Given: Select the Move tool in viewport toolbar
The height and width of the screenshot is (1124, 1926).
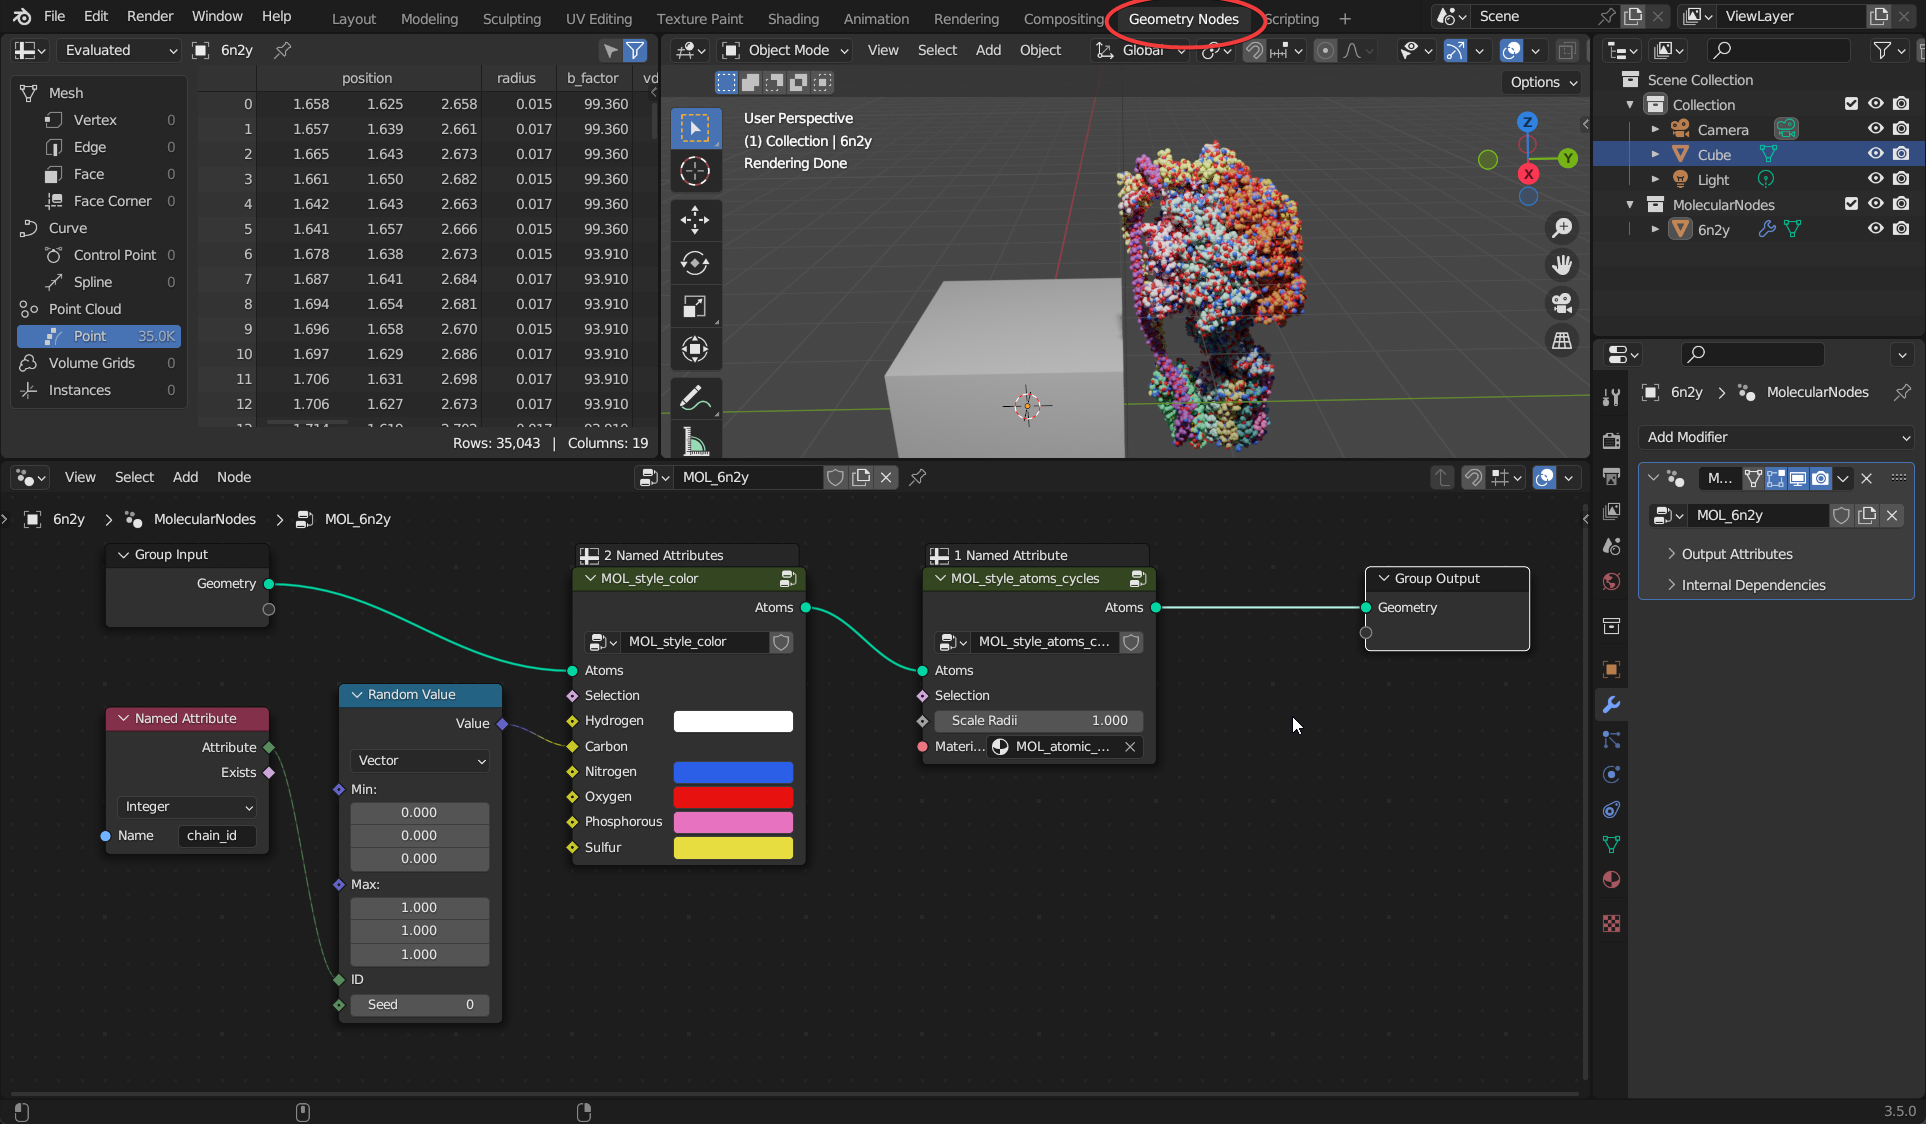Looking at the screenshot, I should [x=695, y=219].
